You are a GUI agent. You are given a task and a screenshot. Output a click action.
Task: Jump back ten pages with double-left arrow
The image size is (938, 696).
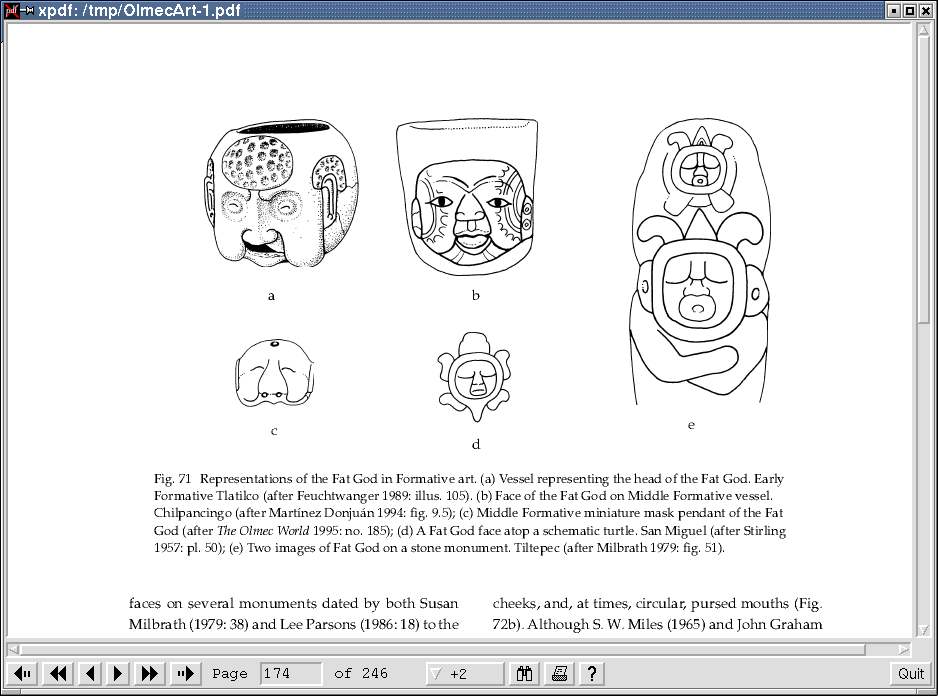click(58, 674)
